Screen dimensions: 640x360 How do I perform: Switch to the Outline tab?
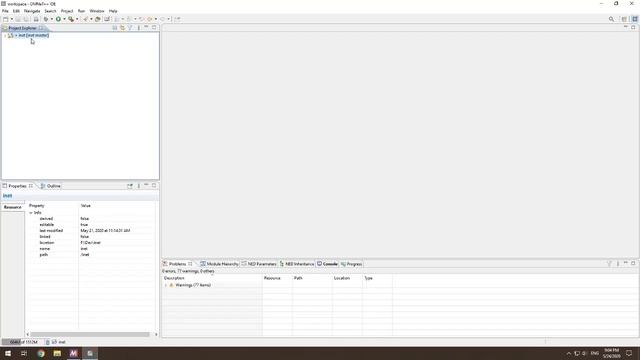(51, 186)
